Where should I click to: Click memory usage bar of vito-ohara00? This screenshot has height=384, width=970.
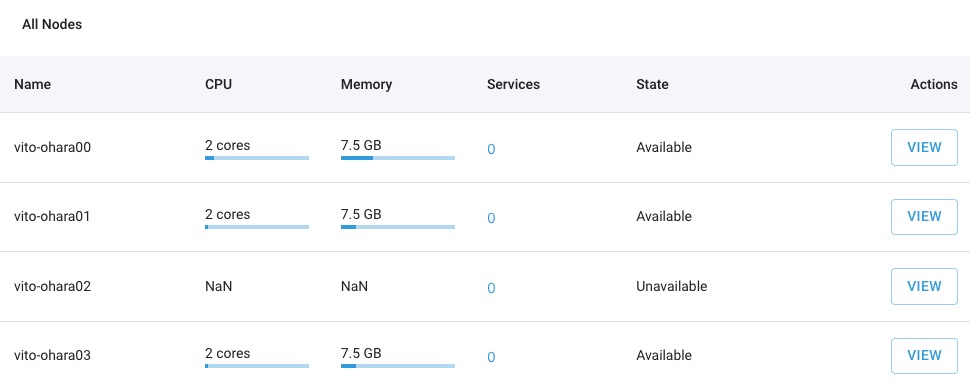(398, 158)
